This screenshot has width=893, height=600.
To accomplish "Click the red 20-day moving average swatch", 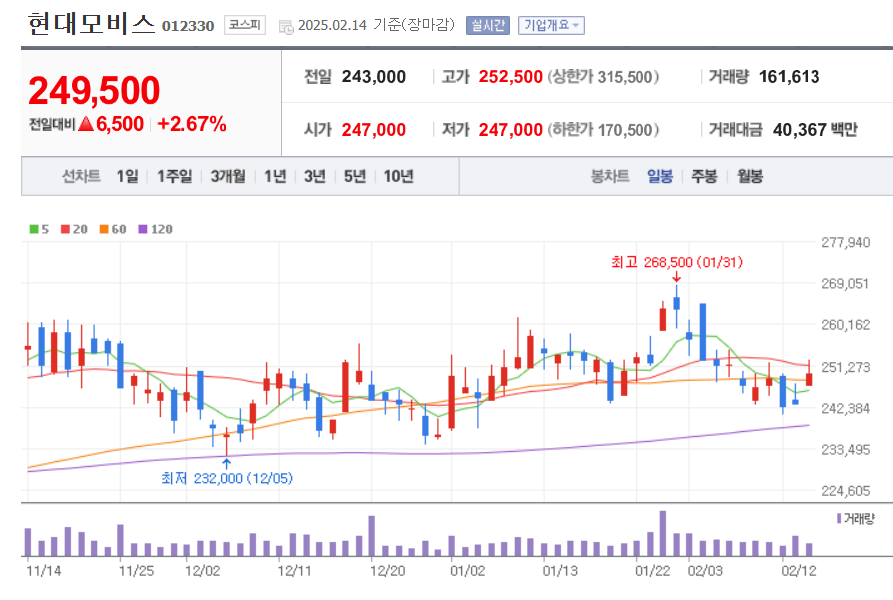I will click(x=65, y=229).
